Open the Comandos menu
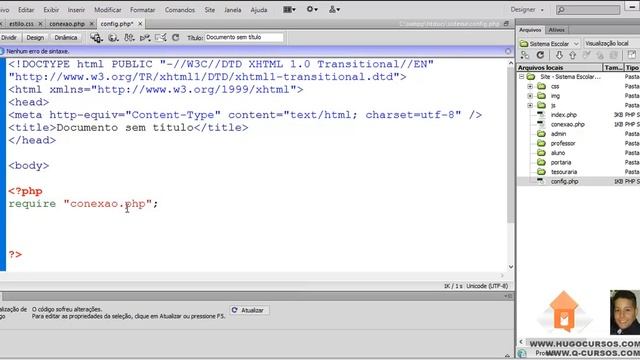 point(180,10)
